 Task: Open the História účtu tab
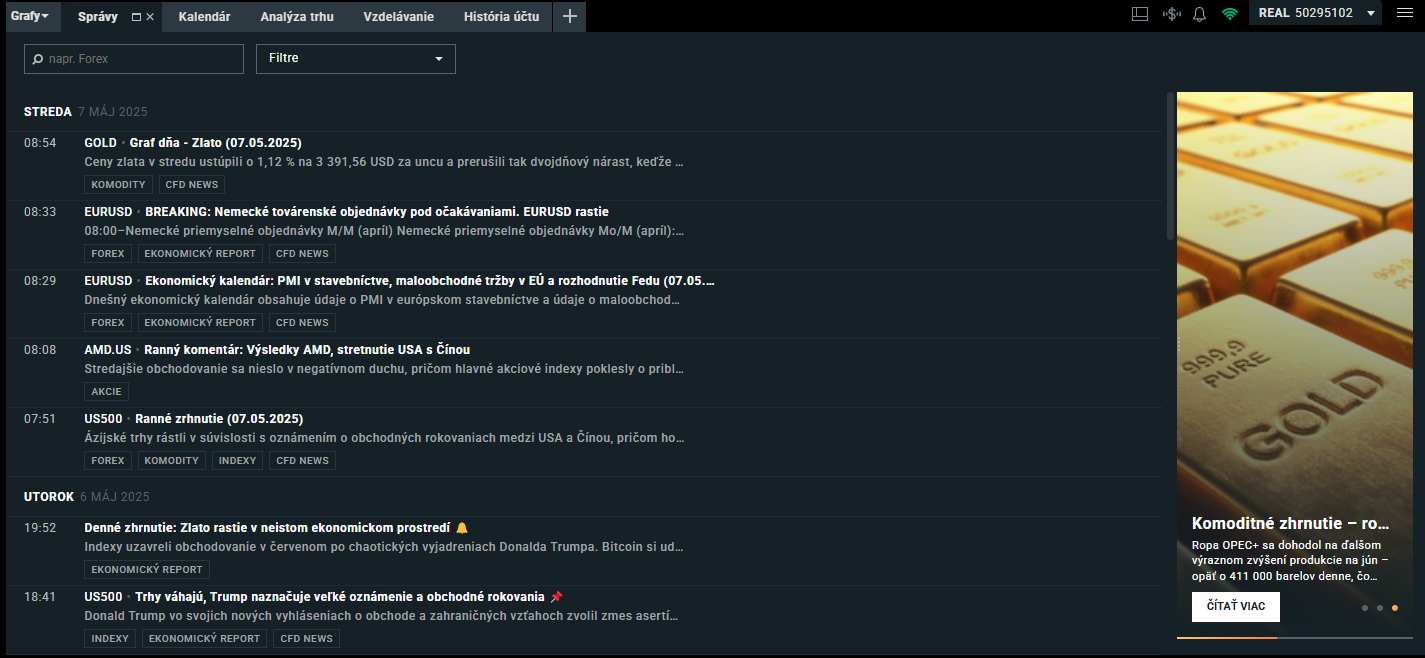(x=501, y=17)
